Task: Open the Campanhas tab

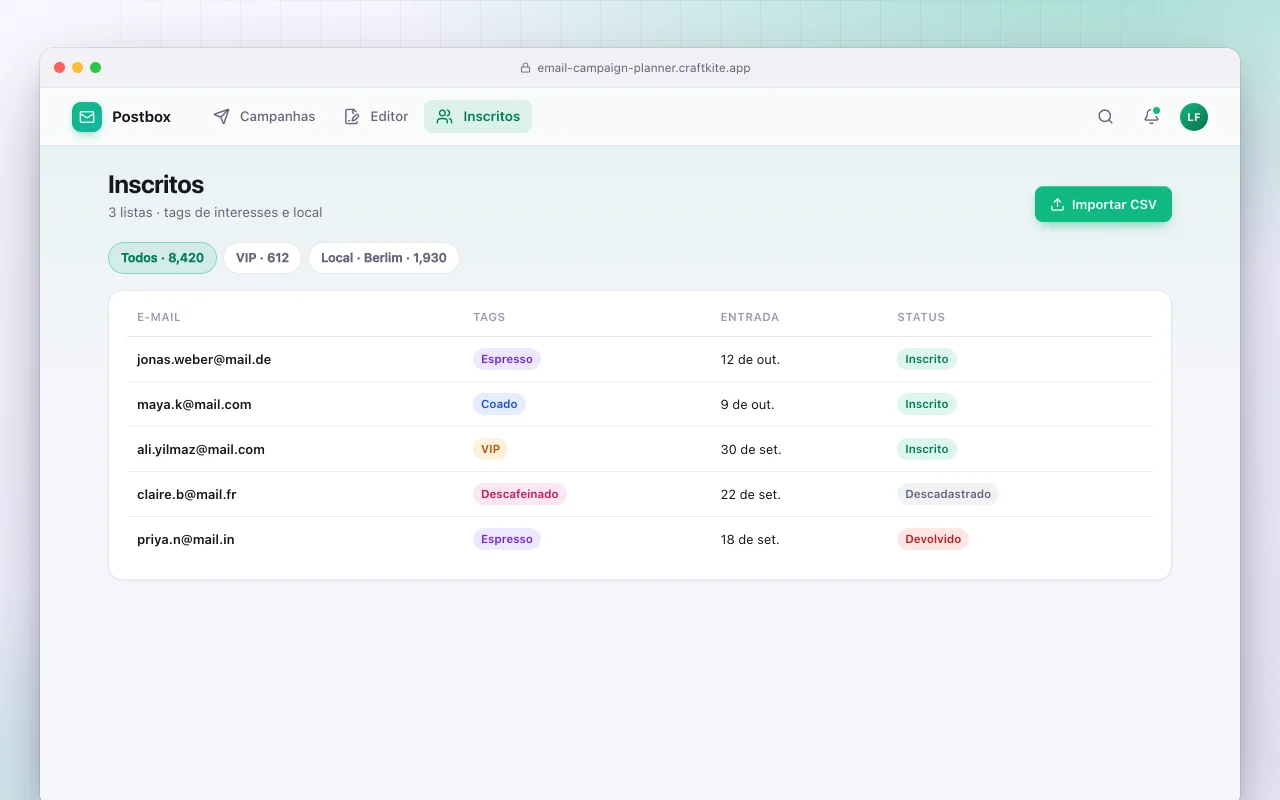Action: [x=264, y=117]
